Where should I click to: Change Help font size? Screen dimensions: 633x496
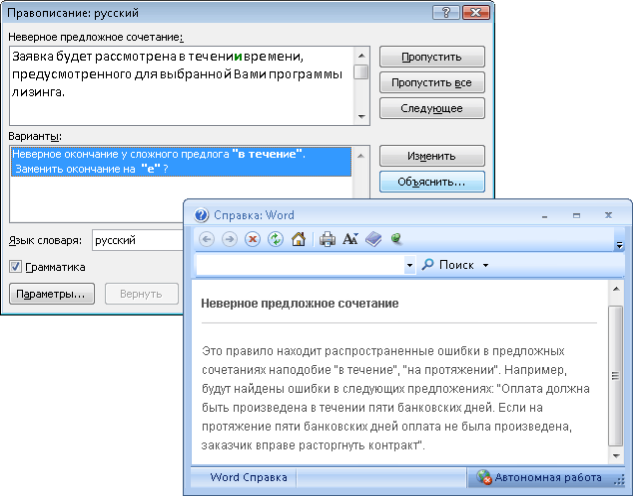350,239
